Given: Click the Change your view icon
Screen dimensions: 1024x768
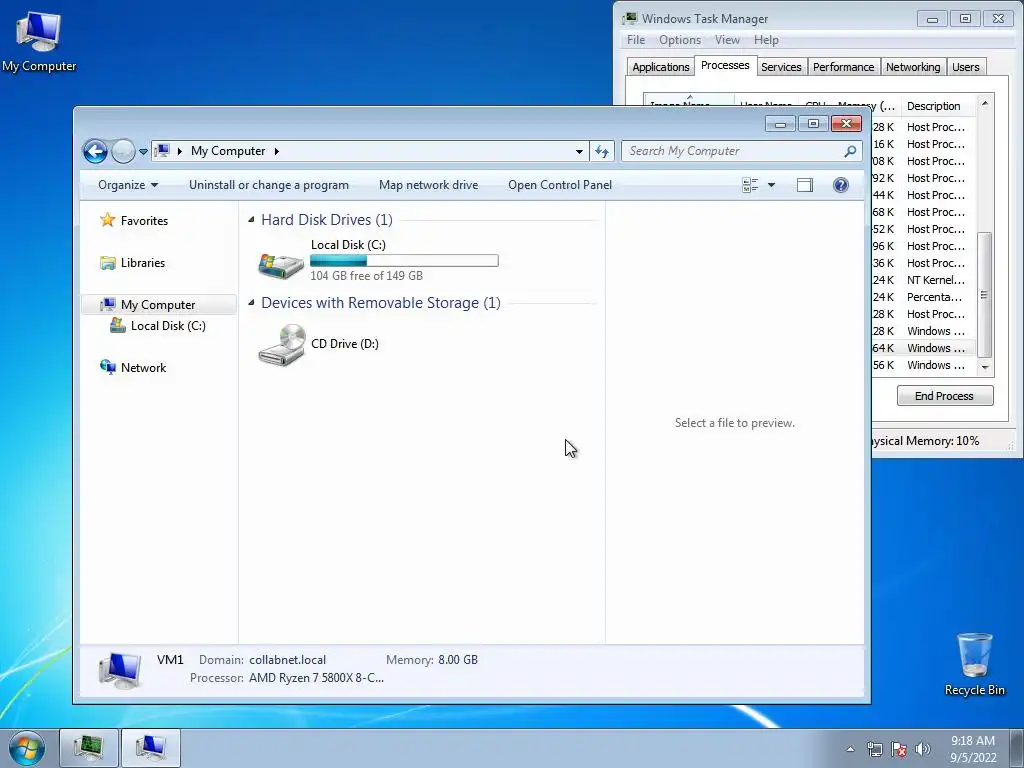Looking at the screenshot, I should click(x=750, y=185).
